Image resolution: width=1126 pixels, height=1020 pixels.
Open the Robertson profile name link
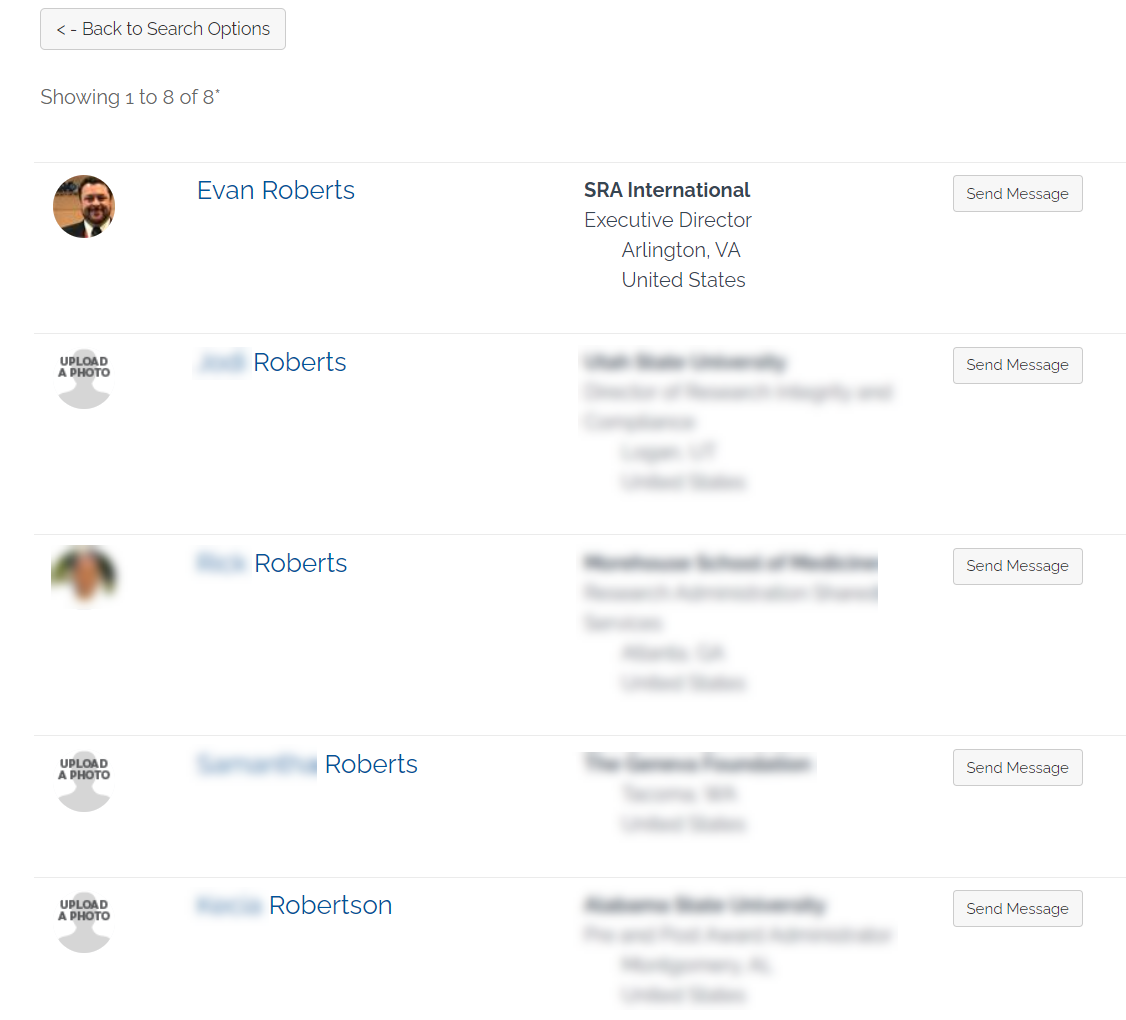pyautogui.click(x=294, y=905)
